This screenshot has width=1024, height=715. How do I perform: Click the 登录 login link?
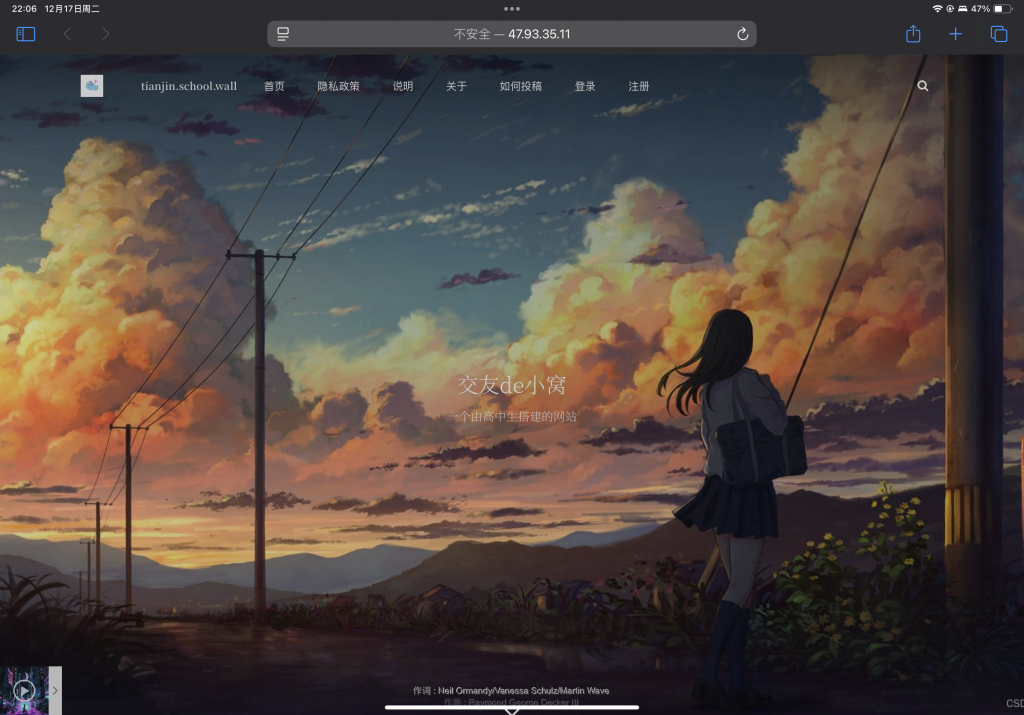tap(585, 86)
